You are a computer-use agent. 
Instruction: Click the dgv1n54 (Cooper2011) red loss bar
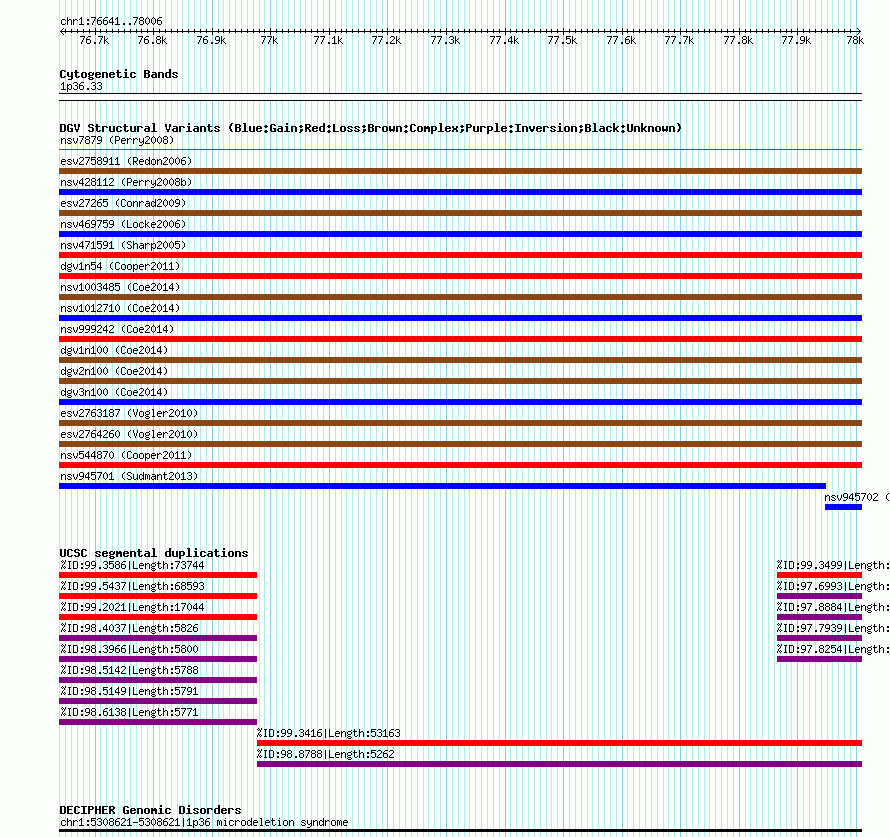point(460,276)
